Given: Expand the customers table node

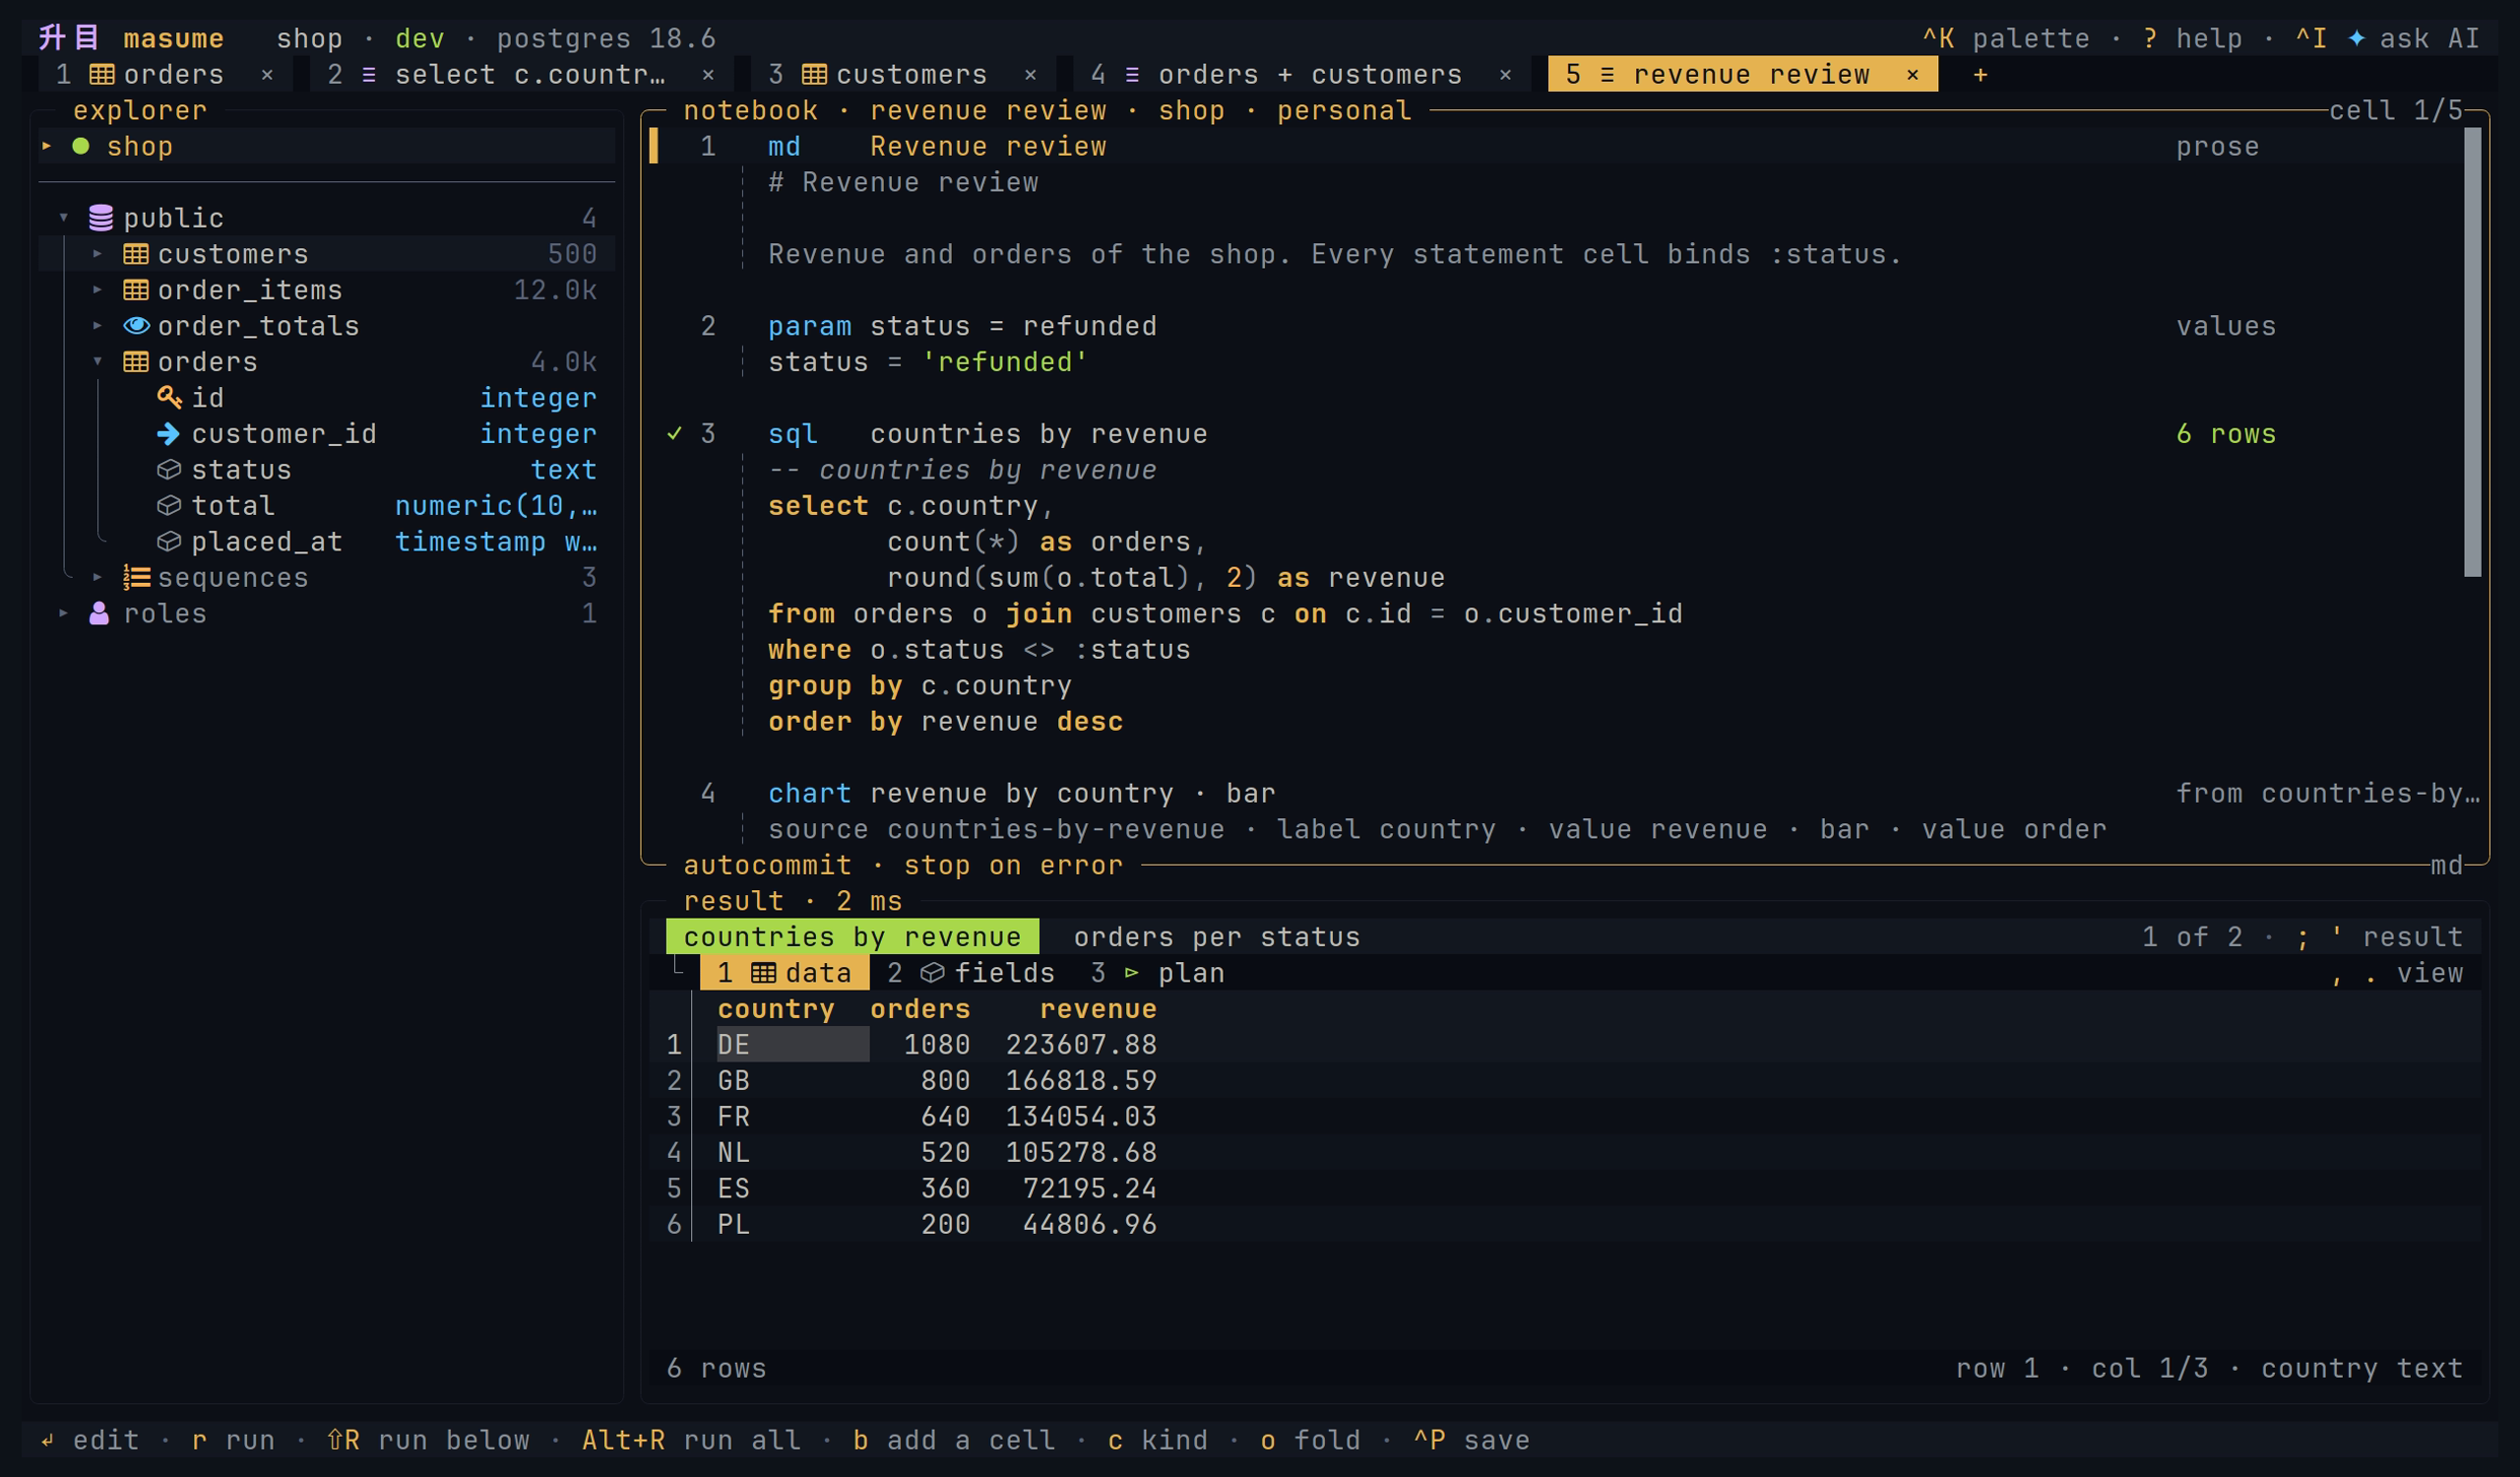Looking at the screenshot, I should (97, 254).
